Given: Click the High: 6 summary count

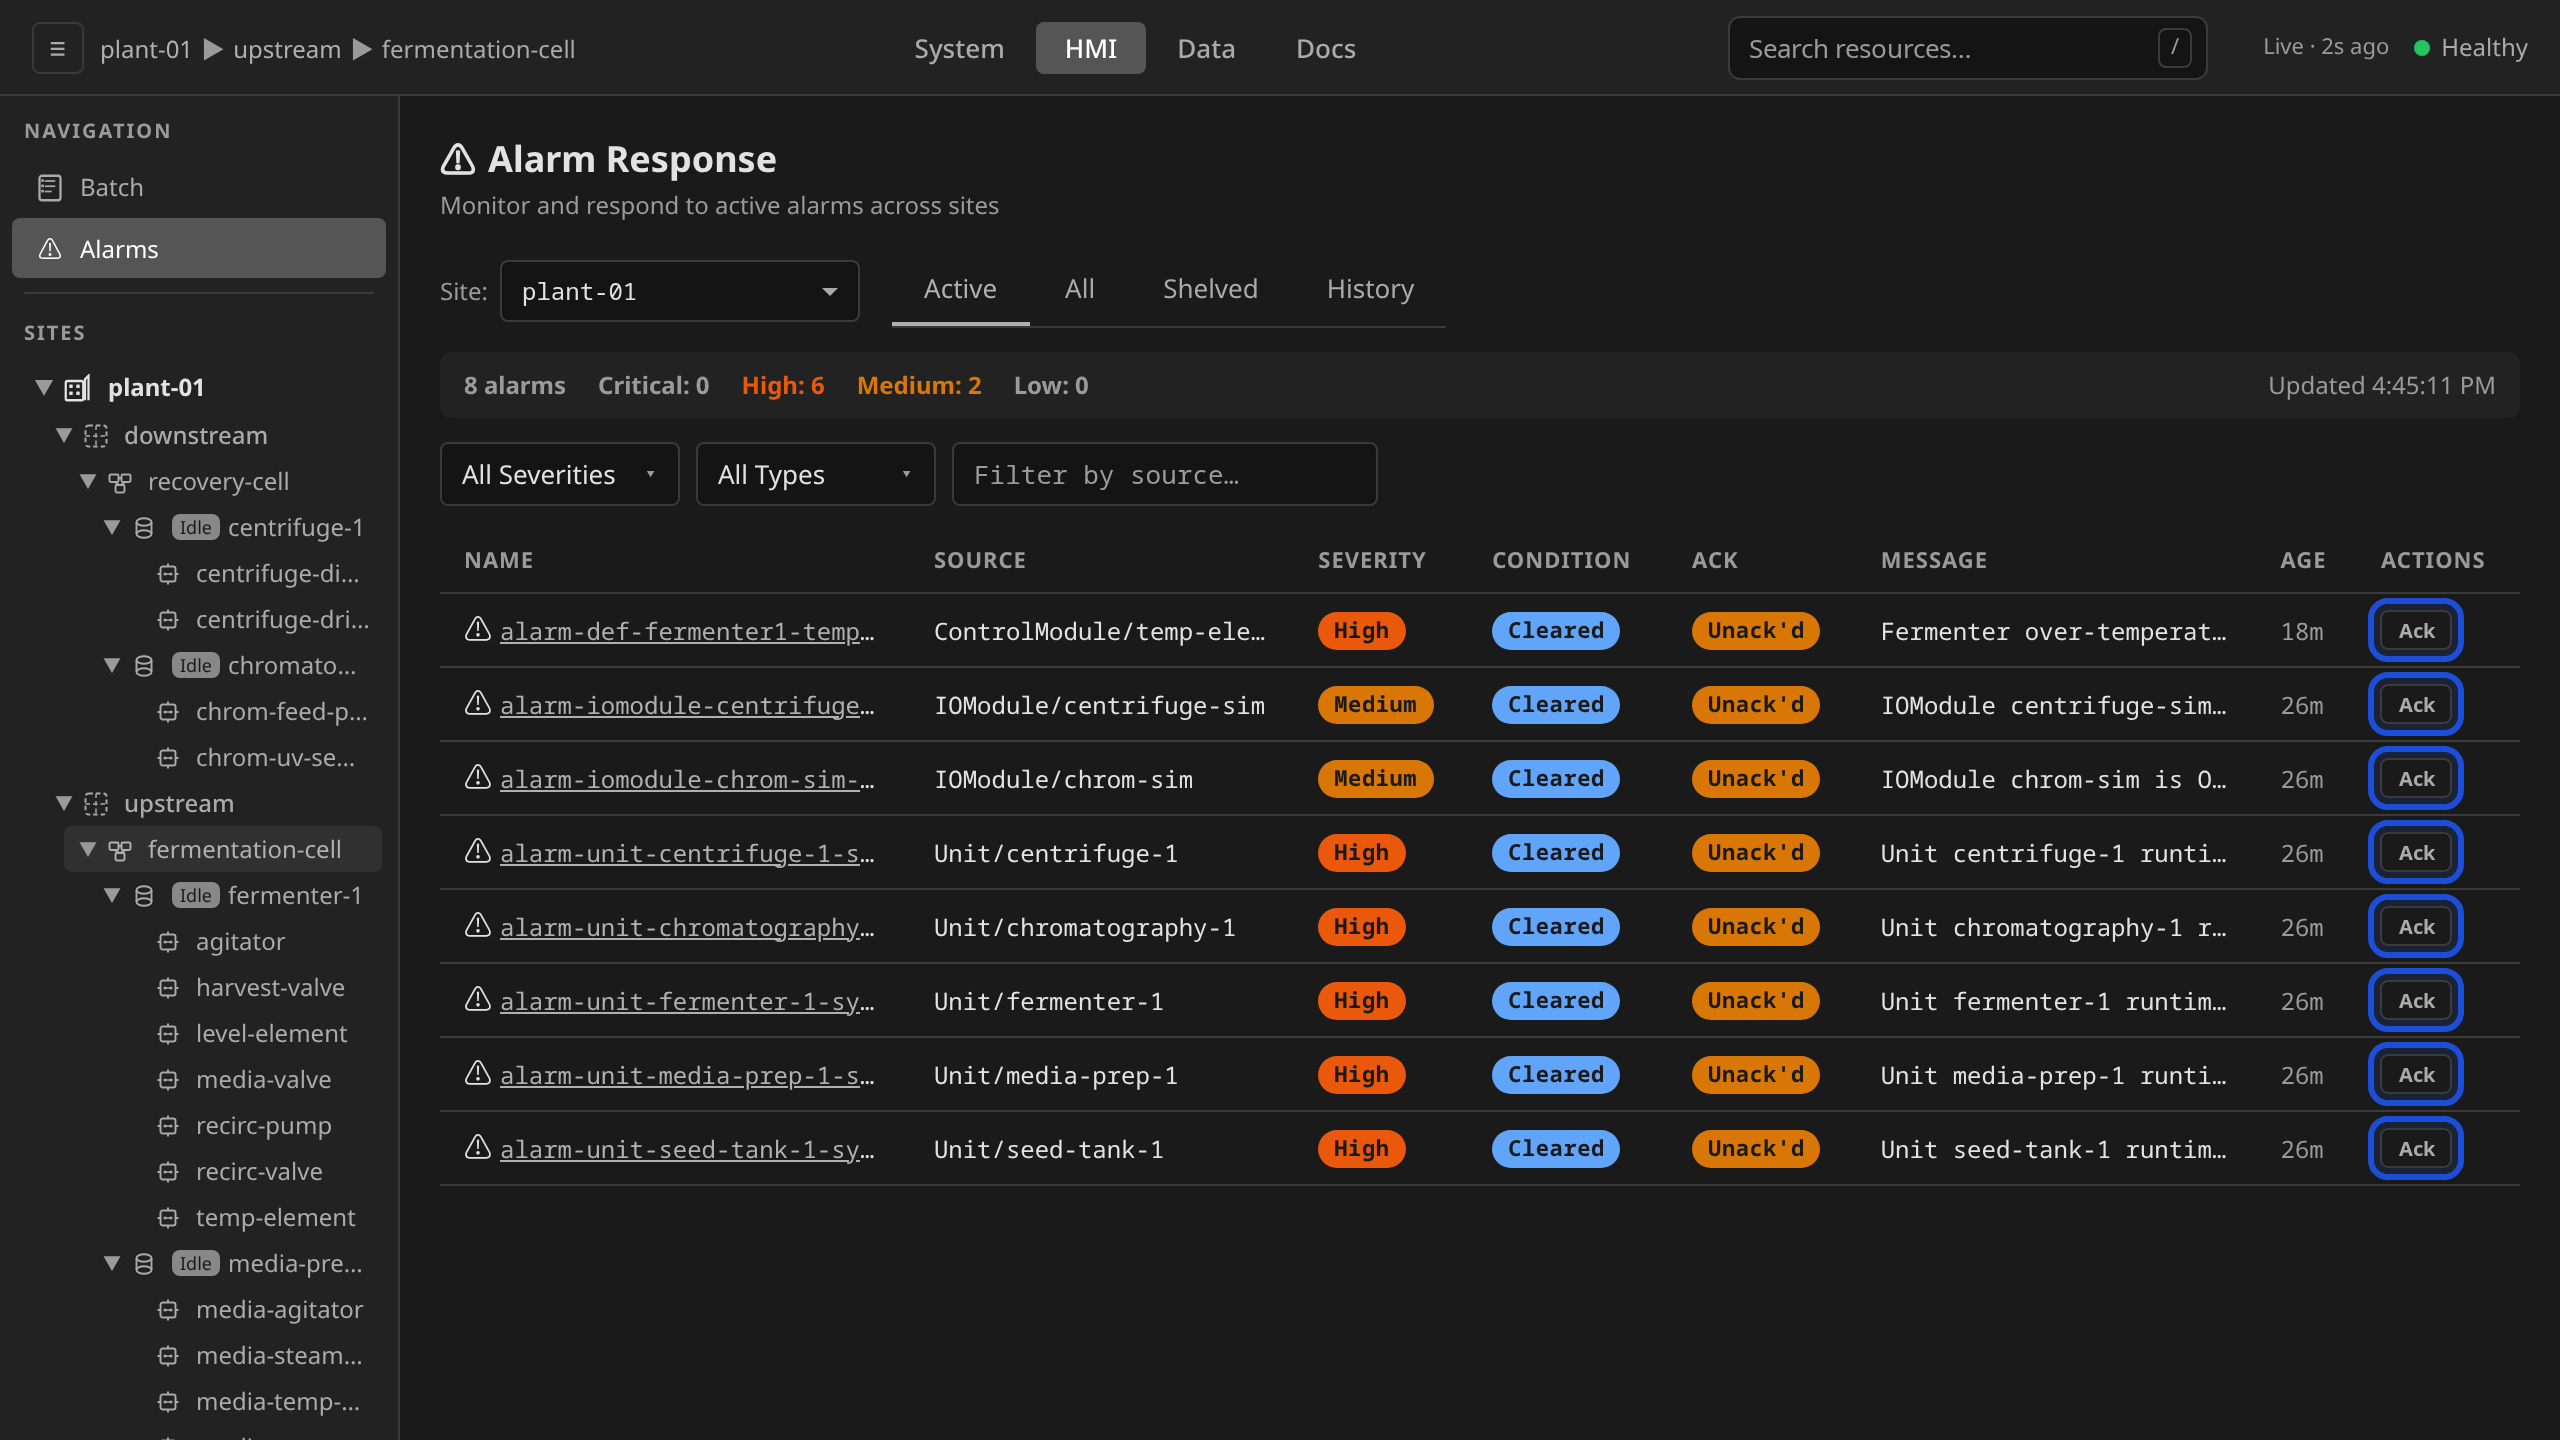Looking at the screenshot, I should click(x=783, y=385).
